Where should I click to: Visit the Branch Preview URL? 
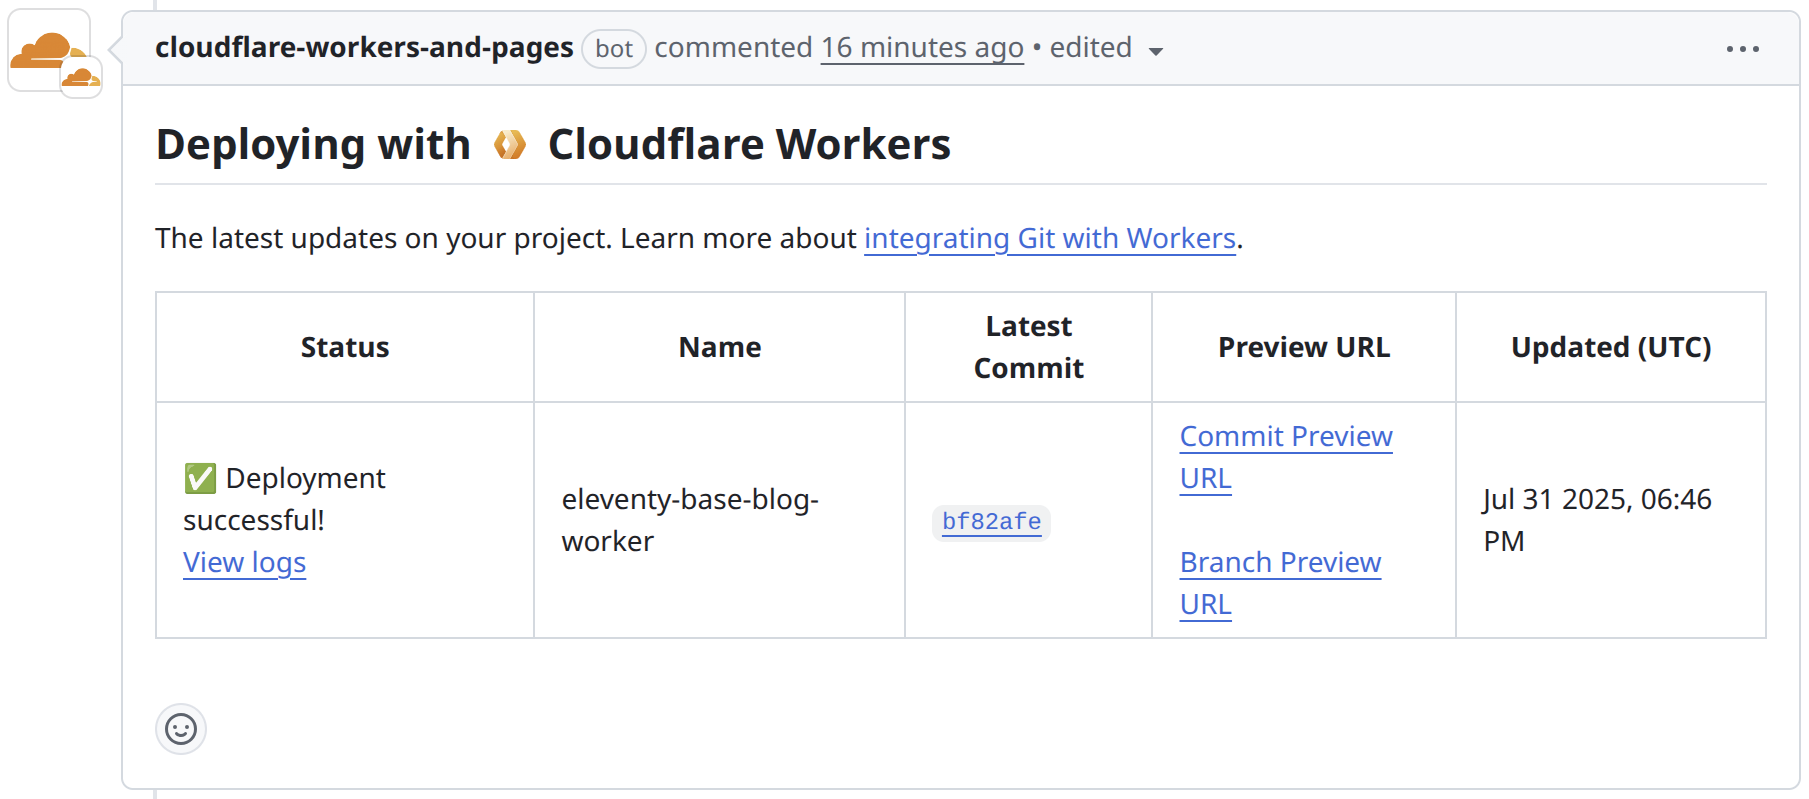click(1279, 563)
